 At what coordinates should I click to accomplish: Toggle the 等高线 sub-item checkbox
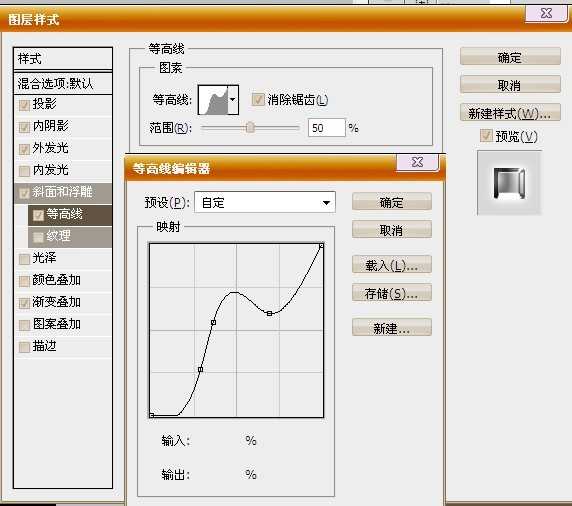click(x=38, y=215)
